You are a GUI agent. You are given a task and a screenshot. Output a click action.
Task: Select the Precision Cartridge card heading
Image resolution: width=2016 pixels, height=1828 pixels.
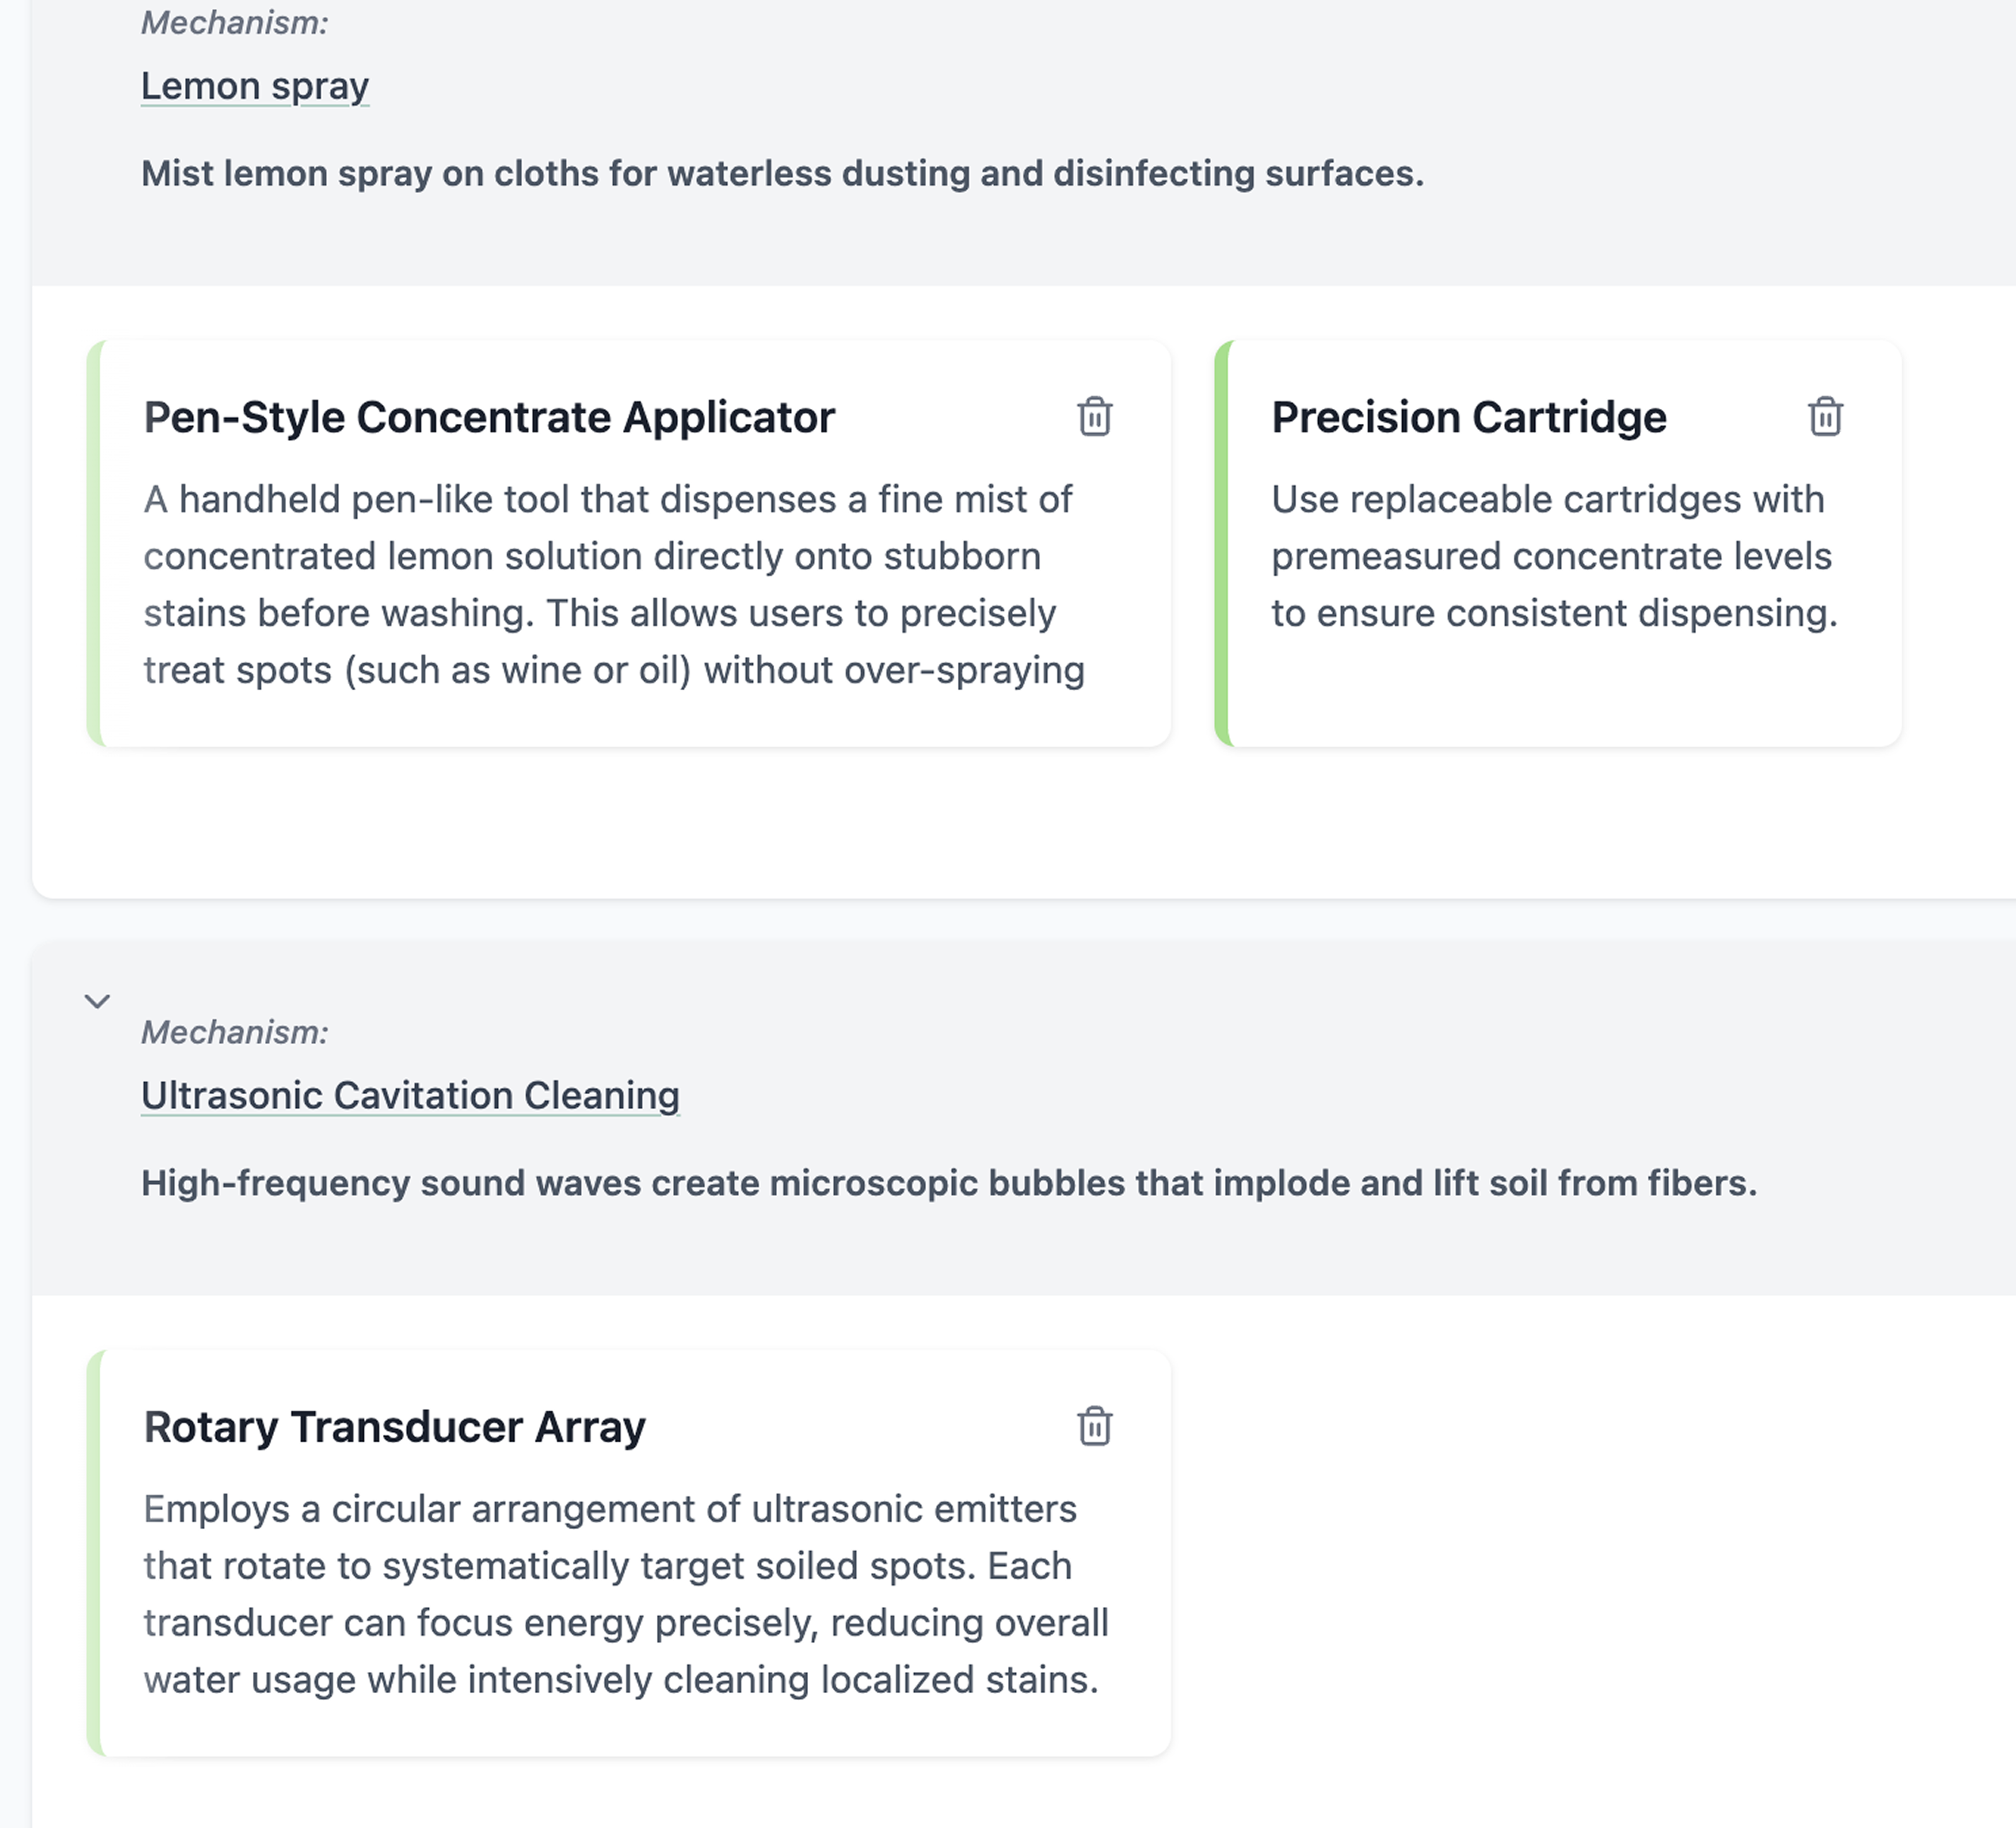(1468, 418)
